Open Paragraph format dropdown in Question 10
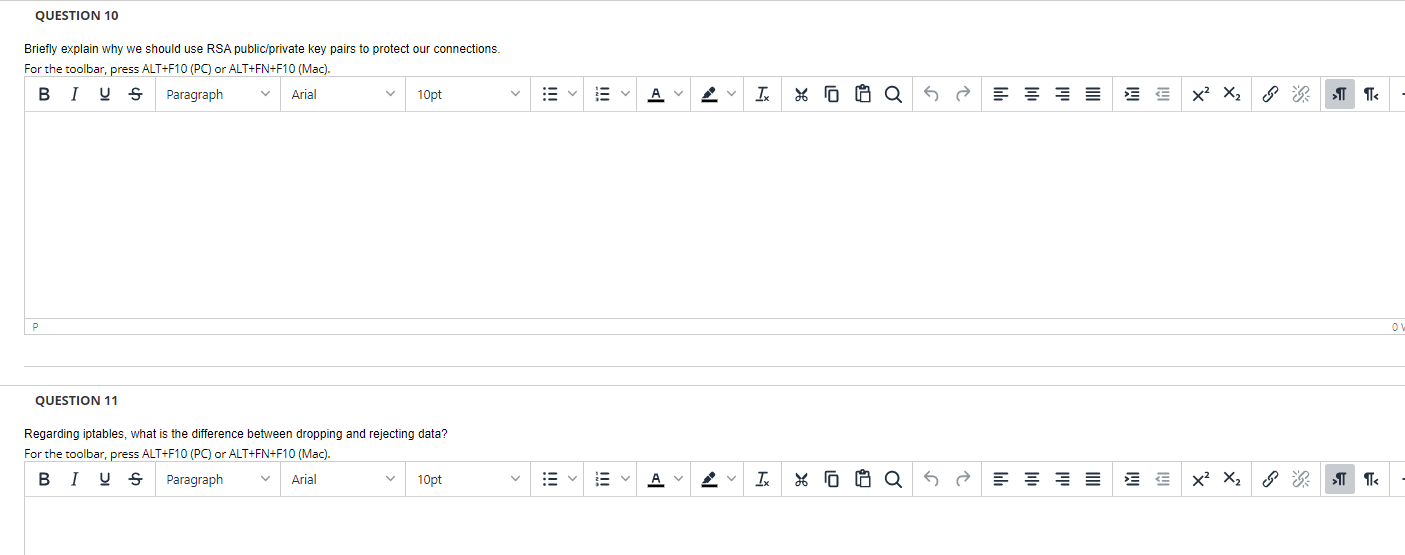 [218, 94]
